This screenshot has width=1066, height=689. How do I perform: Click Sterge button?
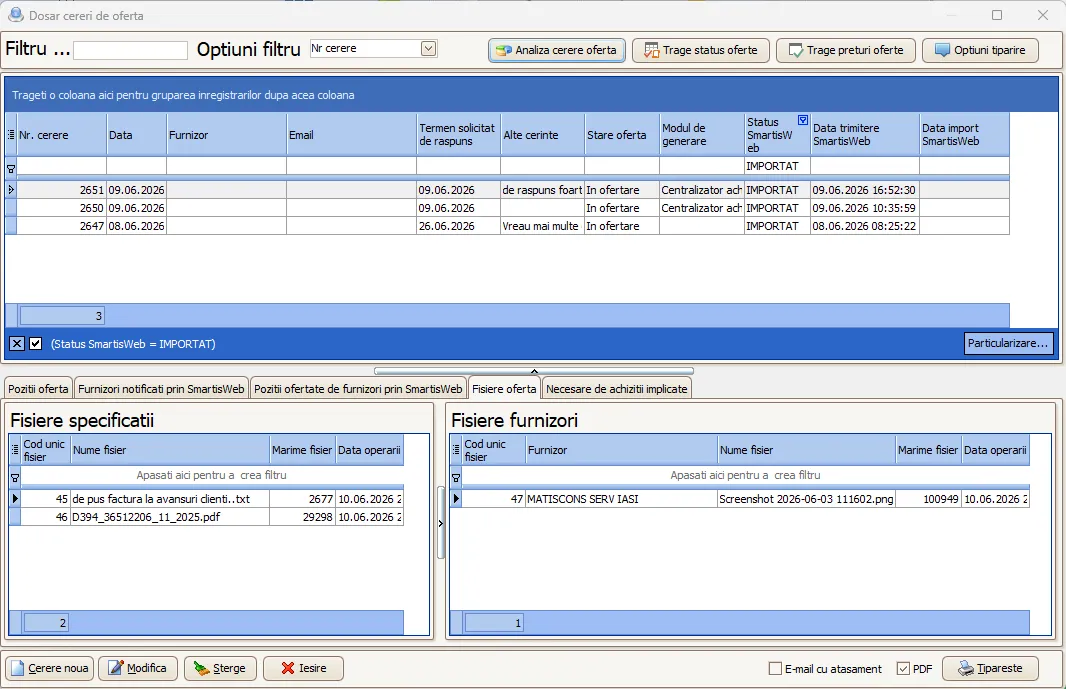pyautogui.click(x=220, y=669)
